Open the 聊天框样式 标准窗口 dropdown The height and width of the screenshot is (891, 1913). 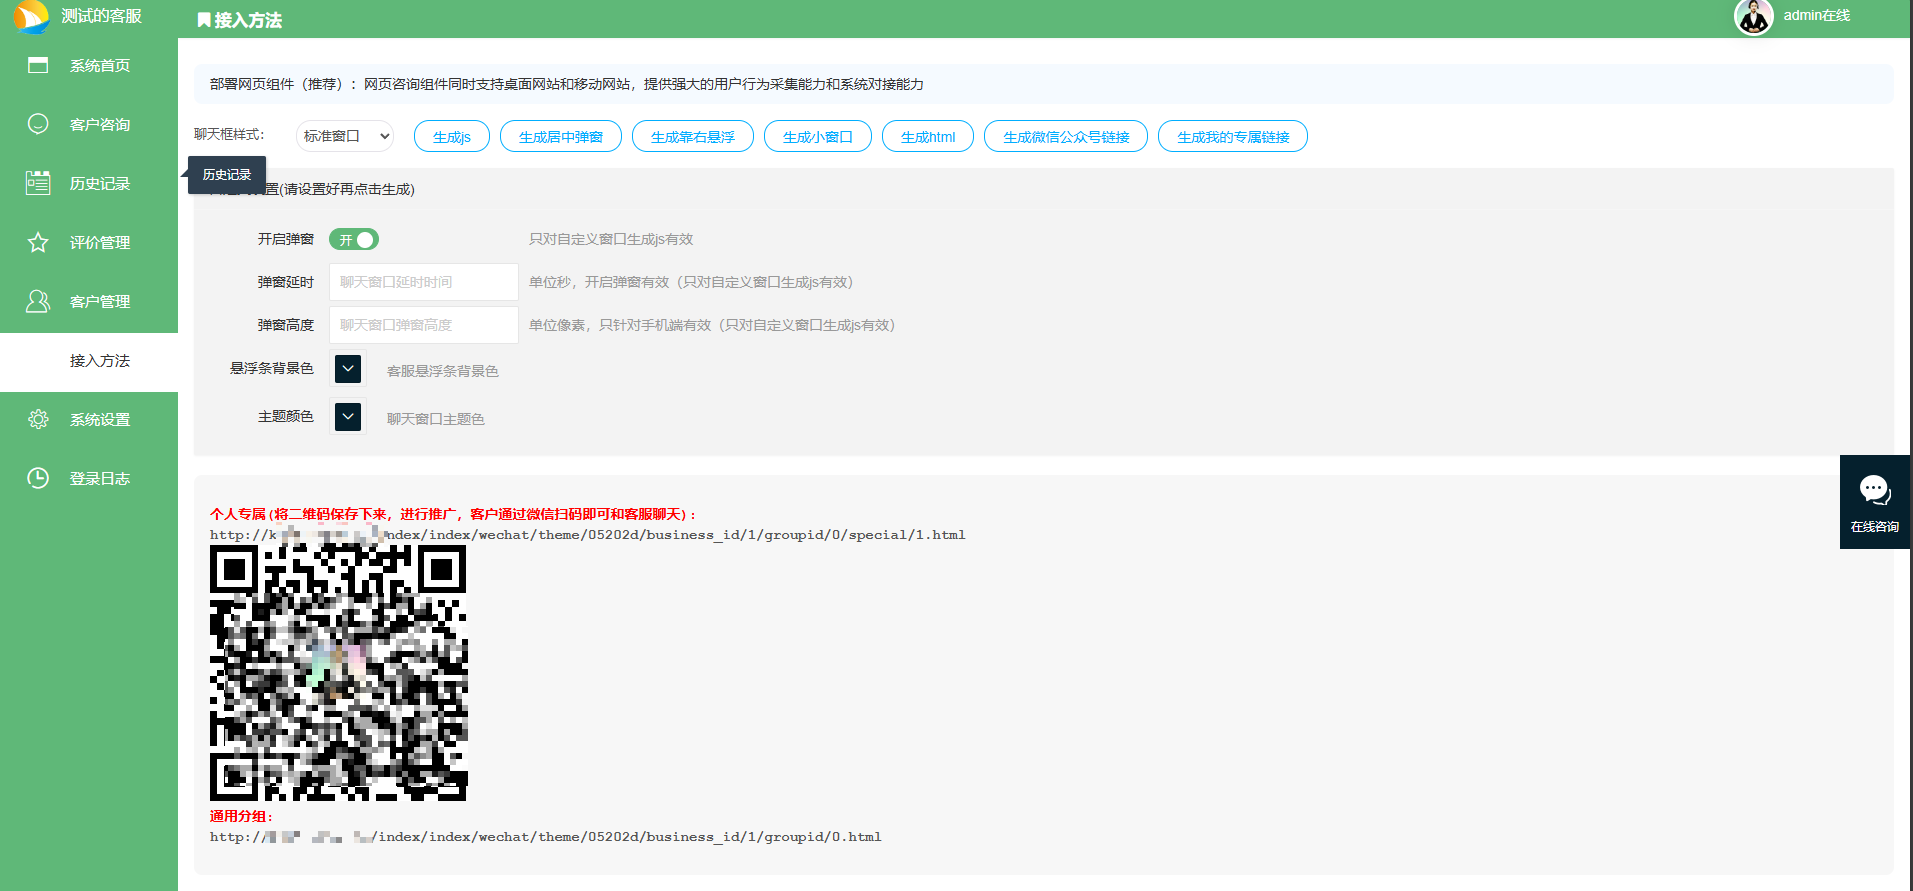[x=345, y=136]
